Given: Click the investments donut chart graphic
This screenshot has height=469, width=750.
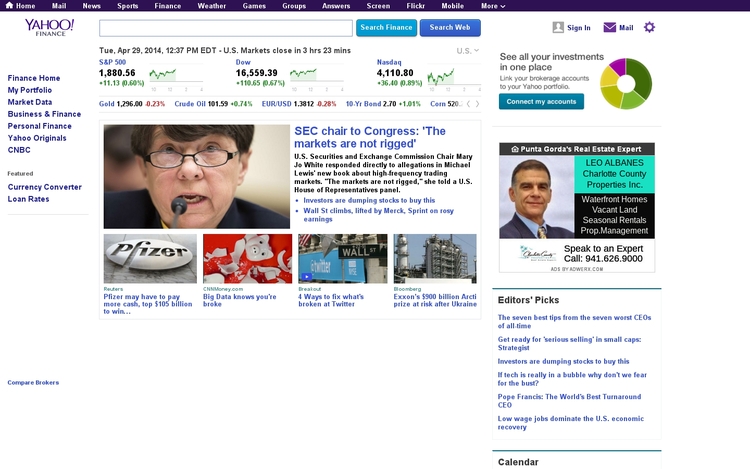Looking at the screenshot, I should pyautogui.click(x=626, y=83).
